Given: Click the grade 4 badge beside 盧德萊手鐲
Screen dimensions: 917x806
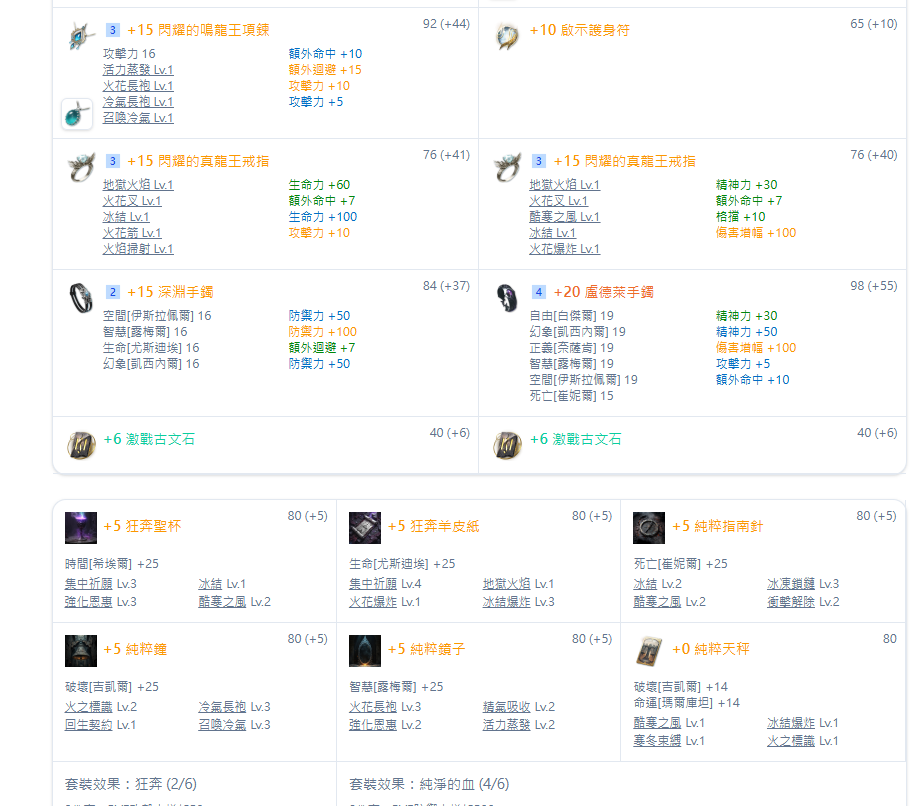Looking at the screenshot, I should click(x=539, y=292).
